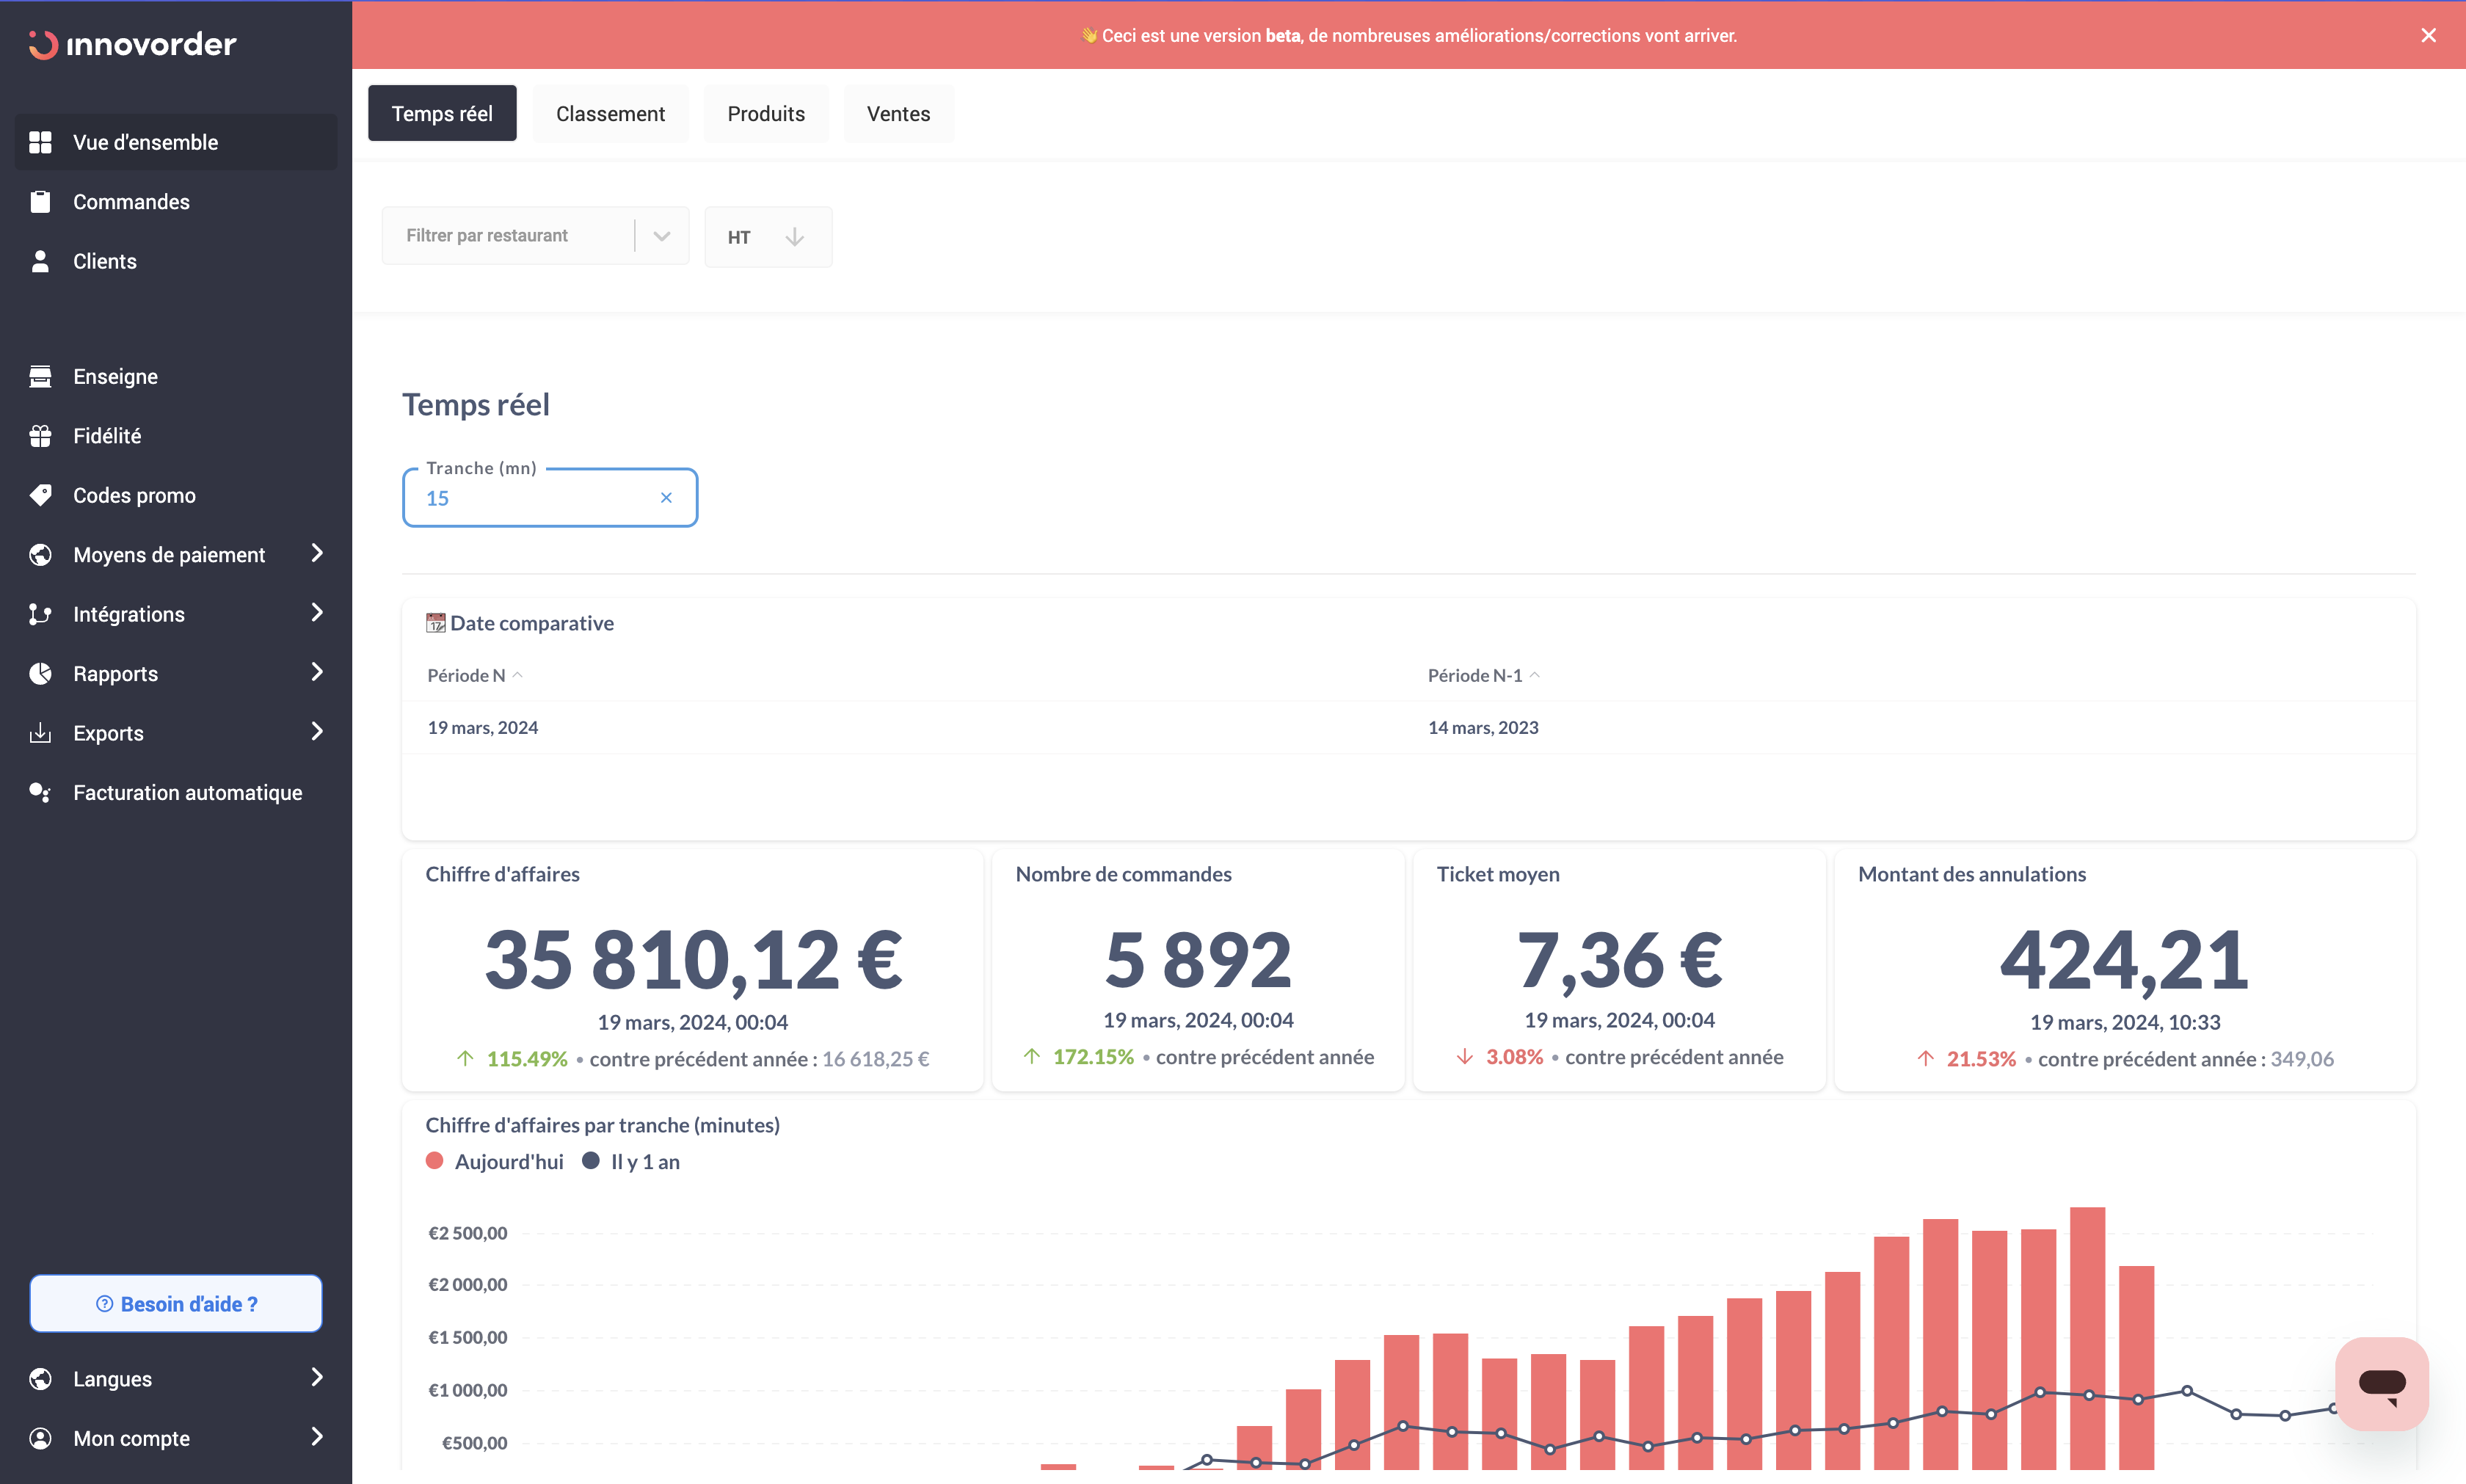Click the Codes promo tag icon

40,495
